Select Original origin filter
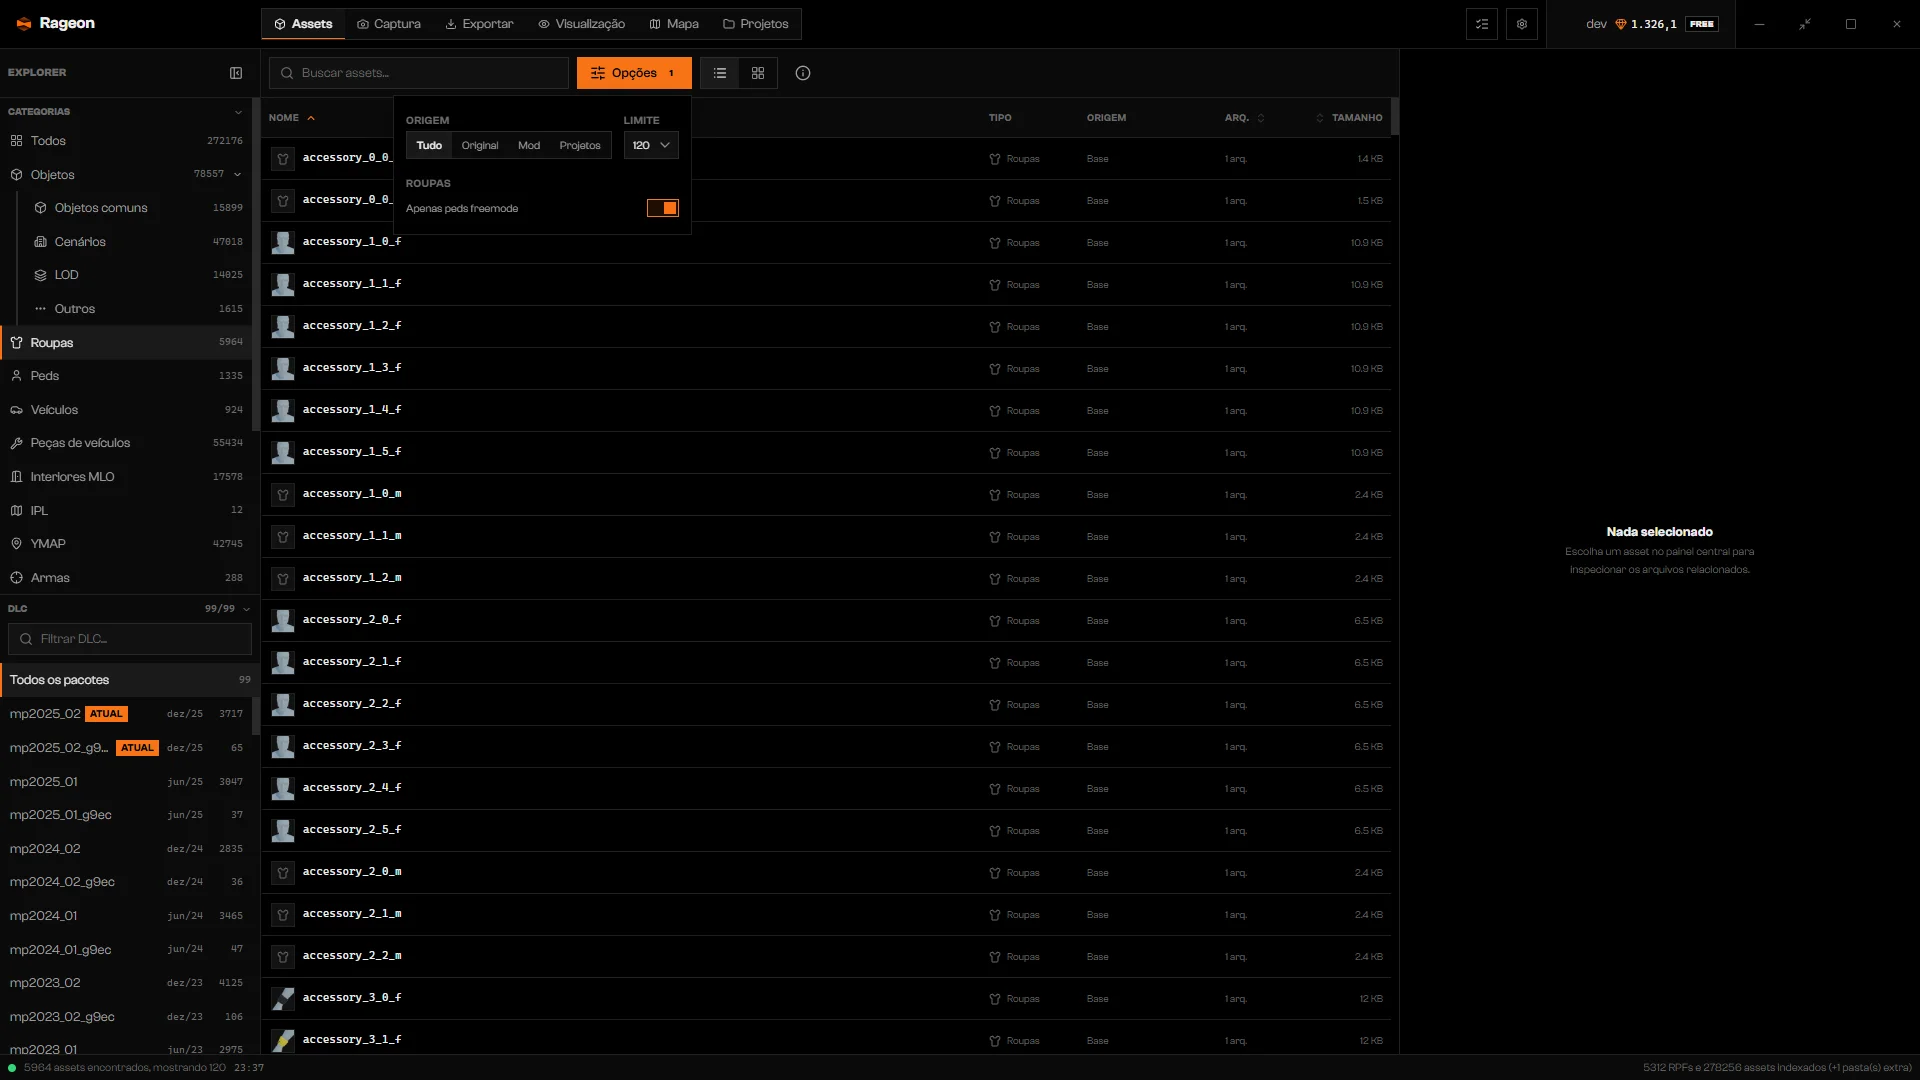The width and height of the screenshot is (1920, 1080). 480,145
